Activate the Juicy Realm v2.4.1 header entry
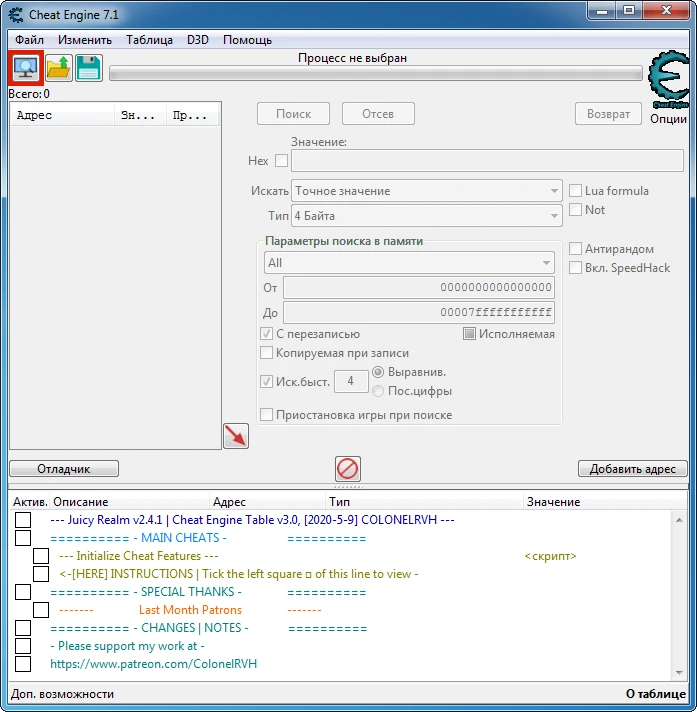This screenshot has width=697, height=712. pos(23,519)
